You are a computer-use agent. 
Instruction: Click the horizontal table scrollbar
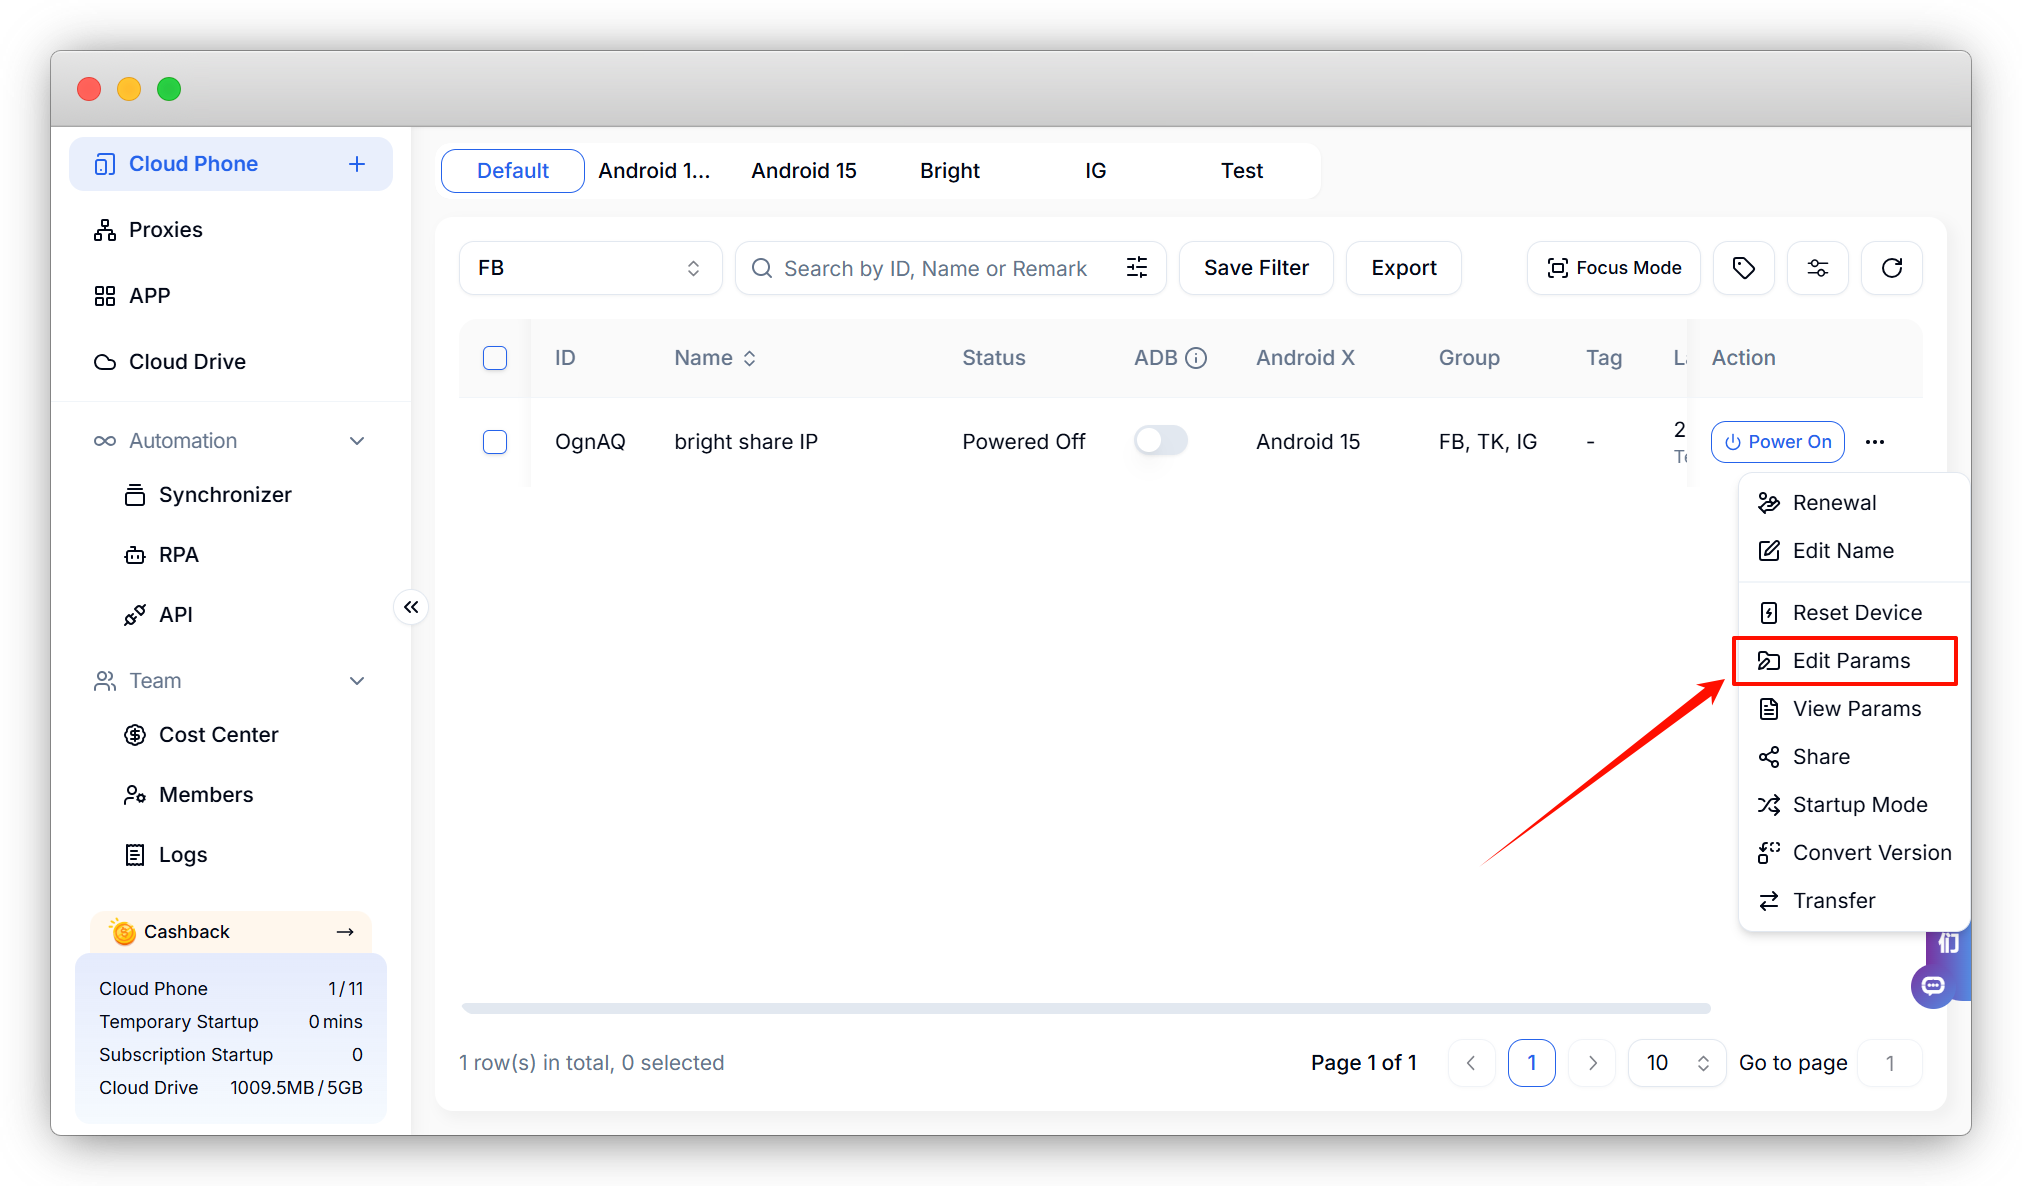pyautogui.click(x=1085, y=1008)
